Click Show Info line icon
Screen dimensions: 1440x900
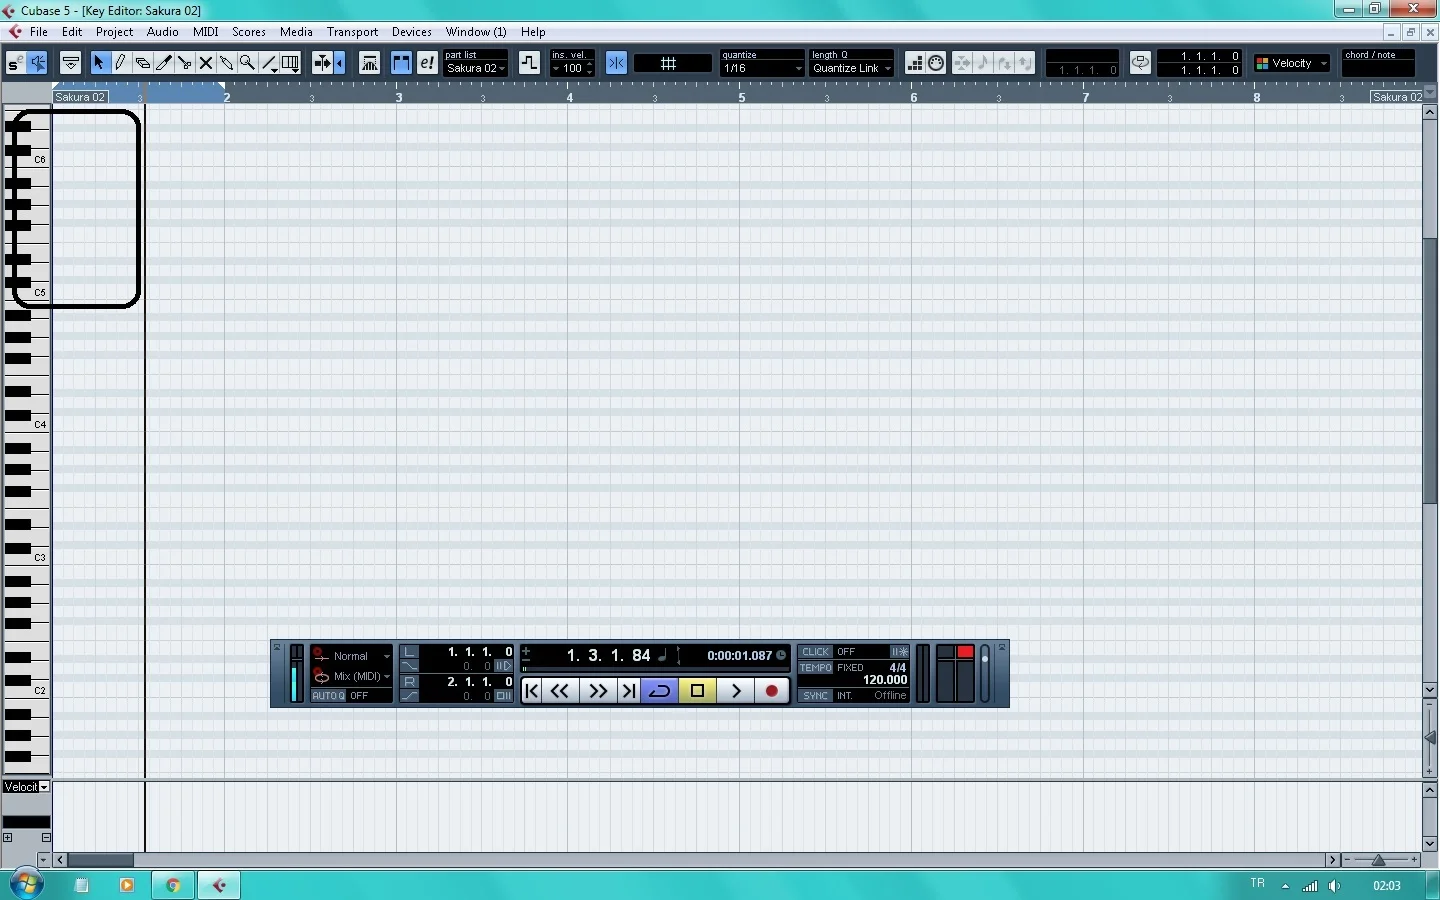tap(70, 63)
